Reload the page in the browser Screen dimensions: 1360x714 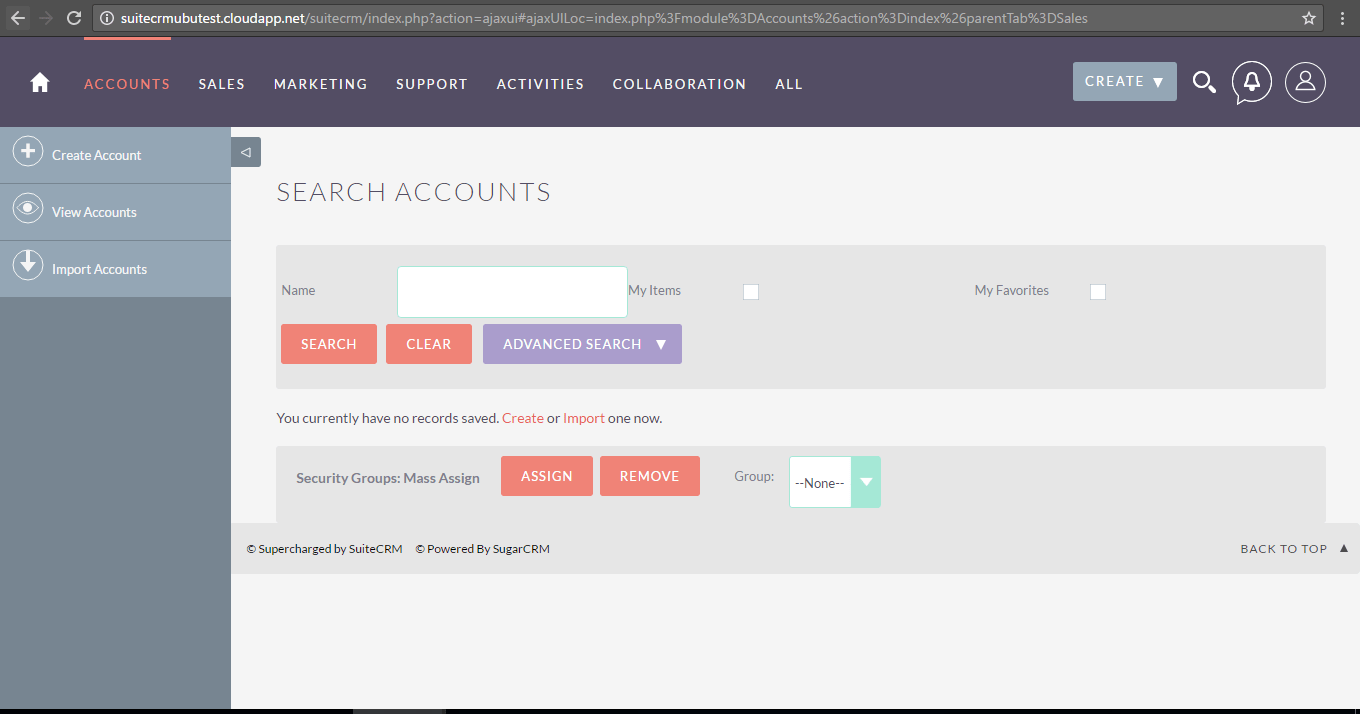pyautogui.click(x=73, y=18)
